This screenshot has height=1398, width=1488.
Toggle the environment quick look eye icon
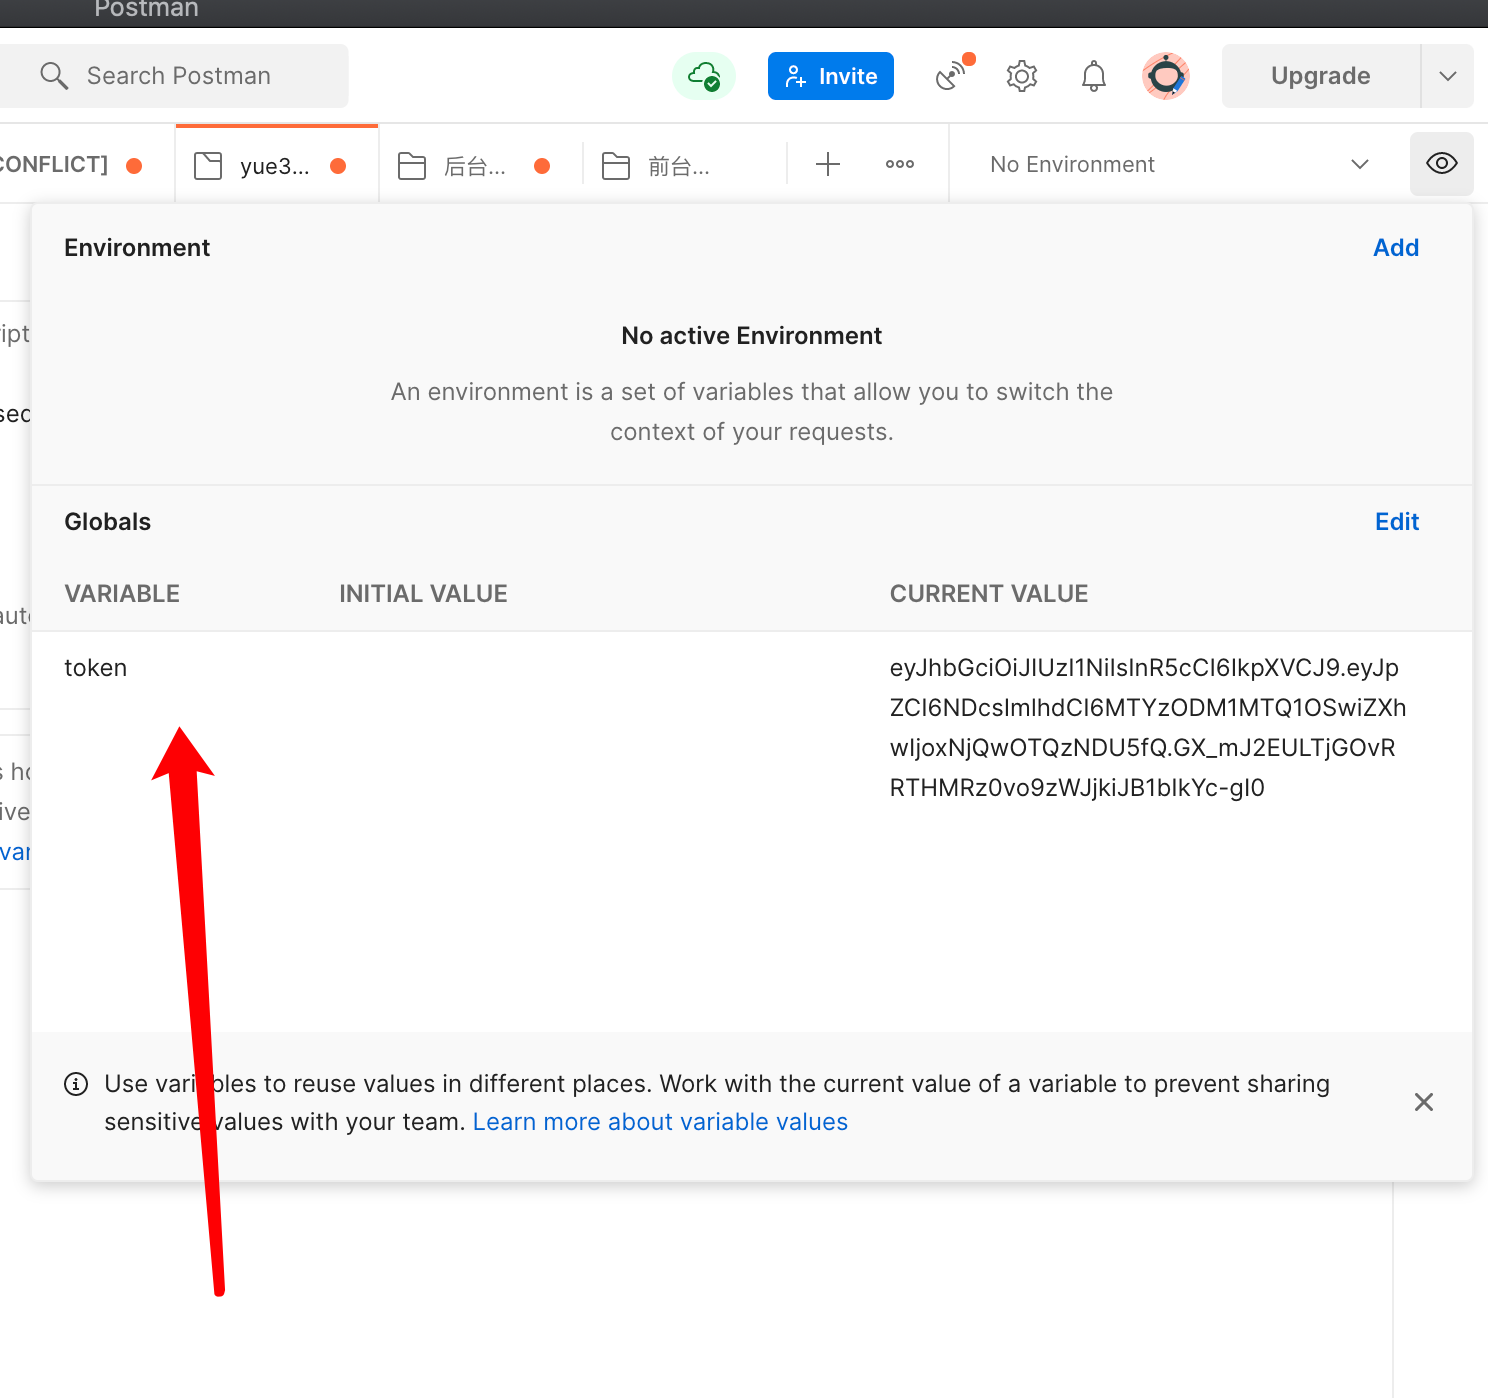point(1441,164)
